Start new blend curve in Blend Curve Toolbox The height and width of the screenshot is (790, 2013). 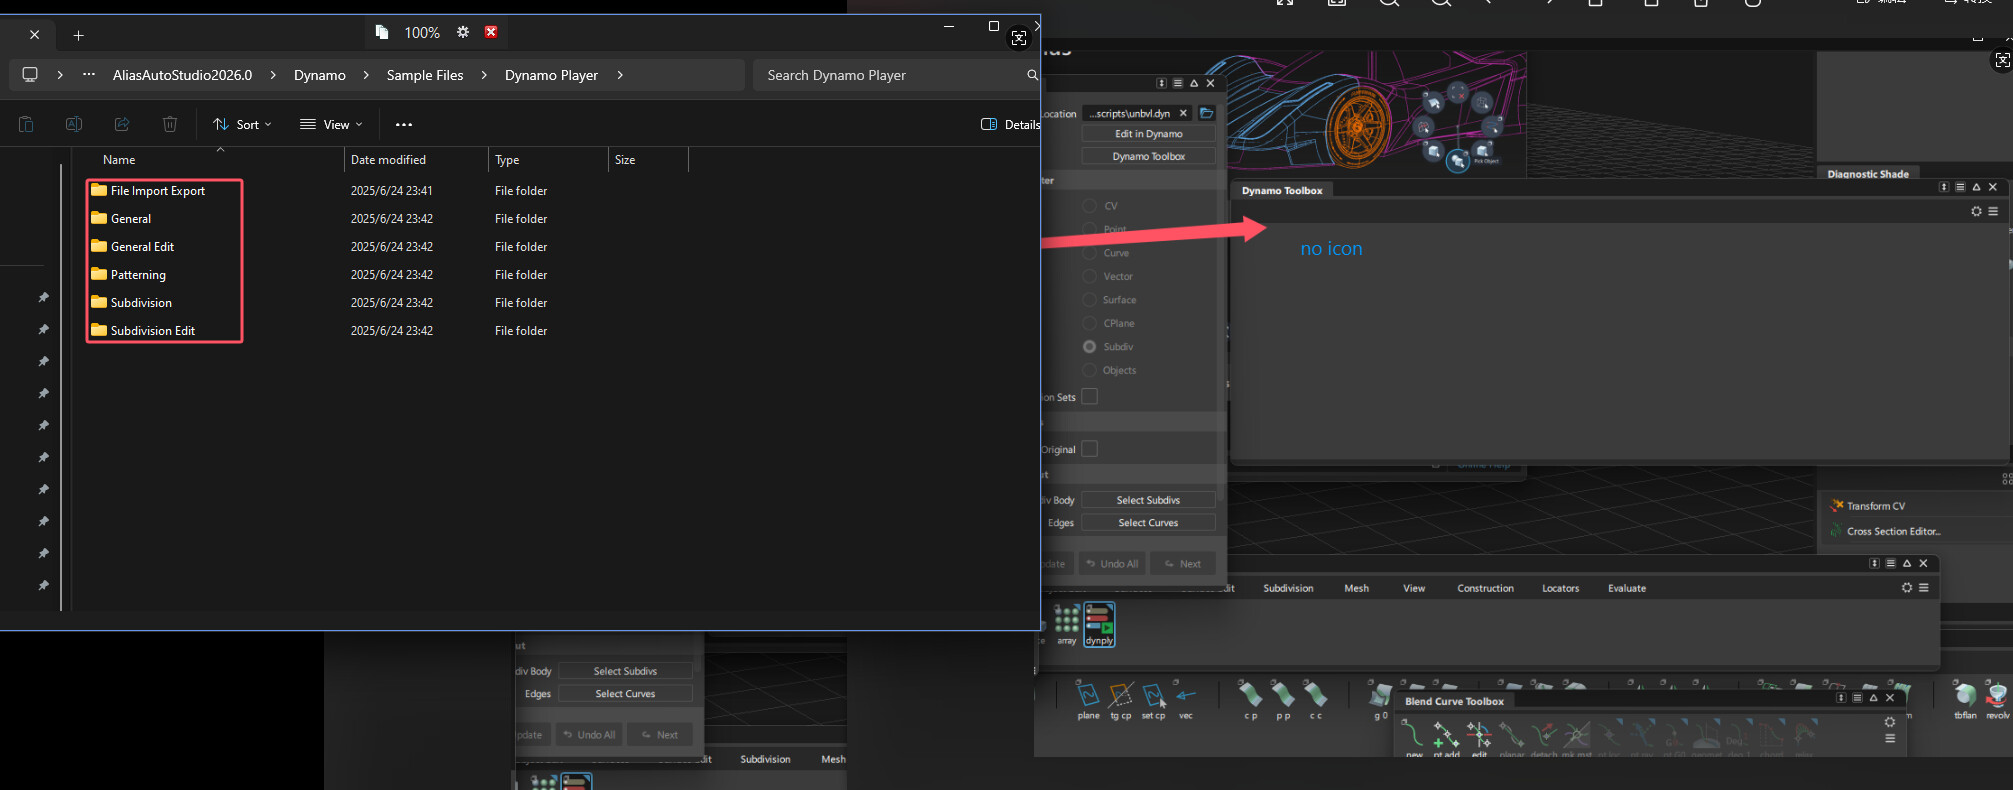1413,738
